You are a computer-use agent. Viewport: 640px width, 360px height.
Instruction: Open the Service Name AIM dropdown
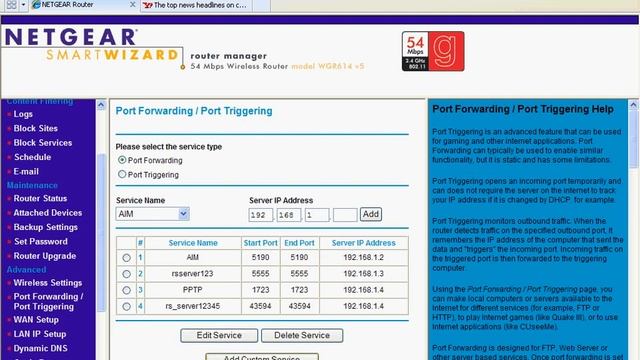(x=152, y=214)
